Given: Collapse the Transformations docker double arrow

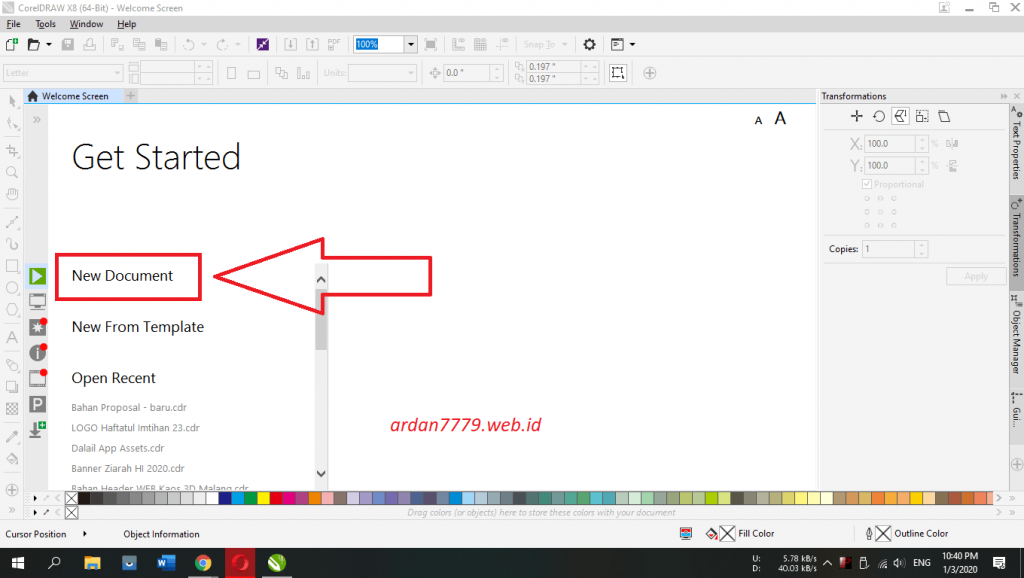Looking at the screenshot, I should point(1004,96).
